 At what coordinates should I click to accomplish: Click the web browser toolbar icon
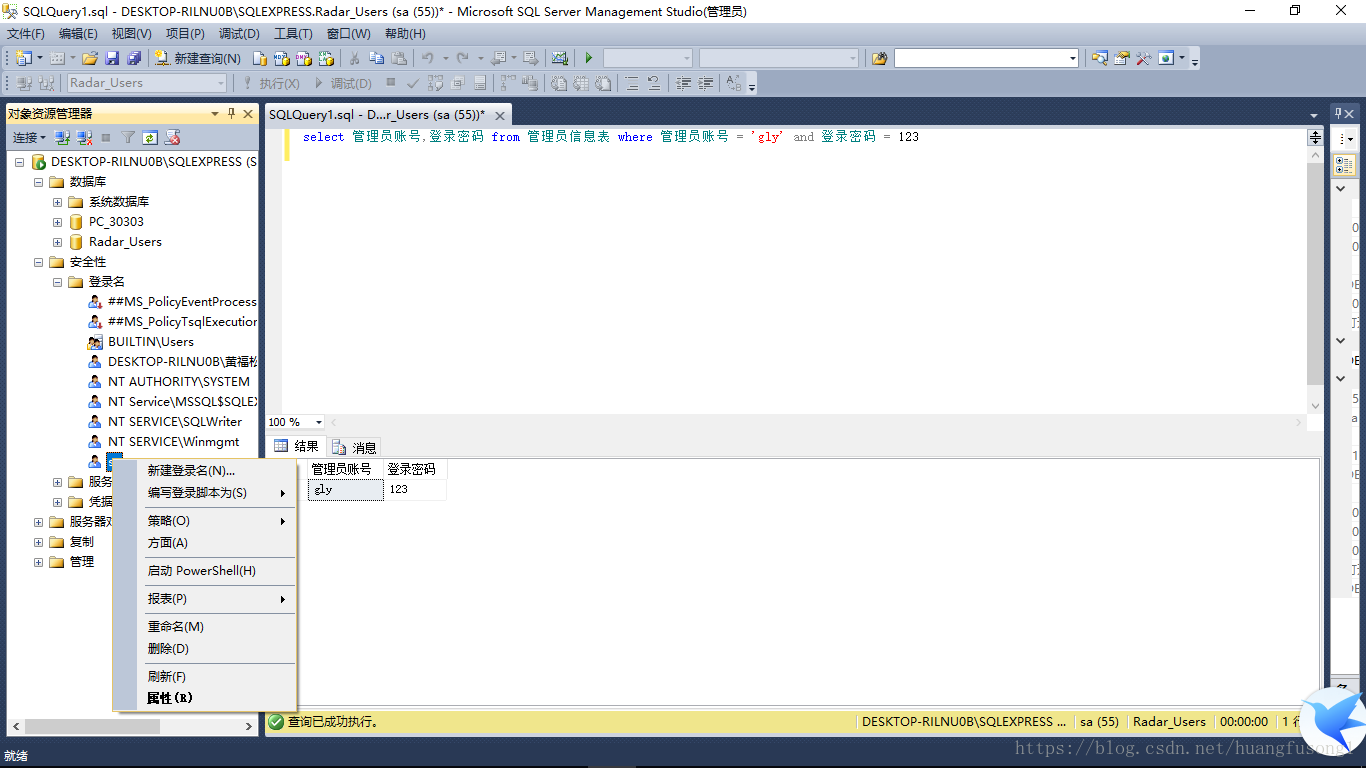(x=1166, y=58)
